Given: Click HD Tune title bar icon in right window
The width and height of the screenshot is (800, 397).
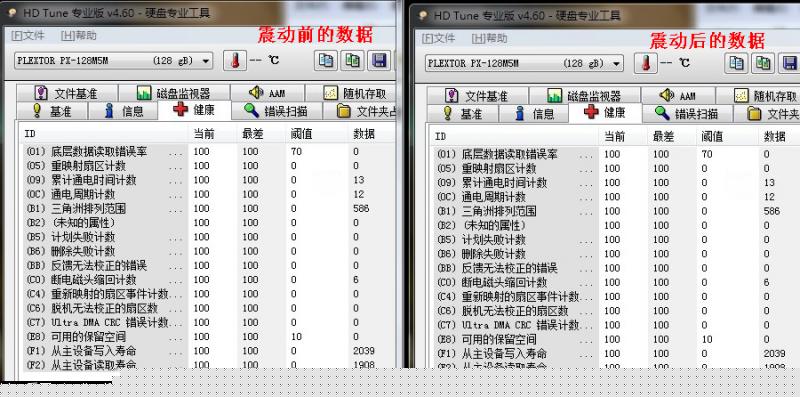Looking at the screenshot, I should [422, 15].
